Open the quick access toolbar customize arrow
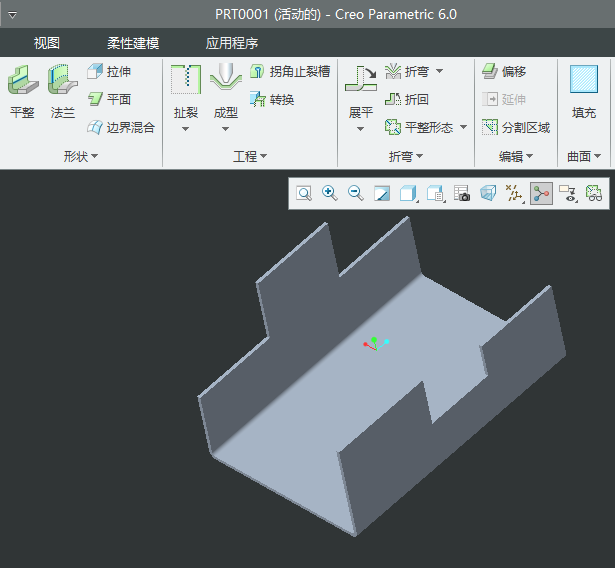615x568 pixels. pyautogui.click(x=13, y=15)
